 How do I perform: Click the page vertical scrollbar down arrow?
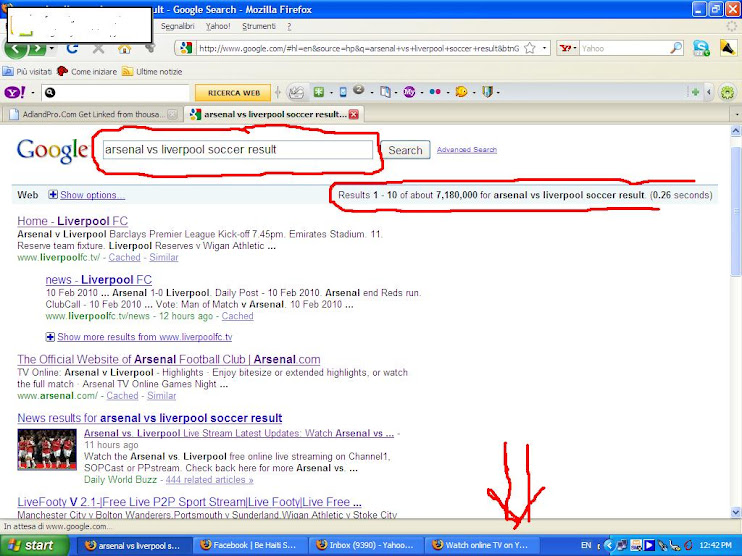click(x=736, y=512)
